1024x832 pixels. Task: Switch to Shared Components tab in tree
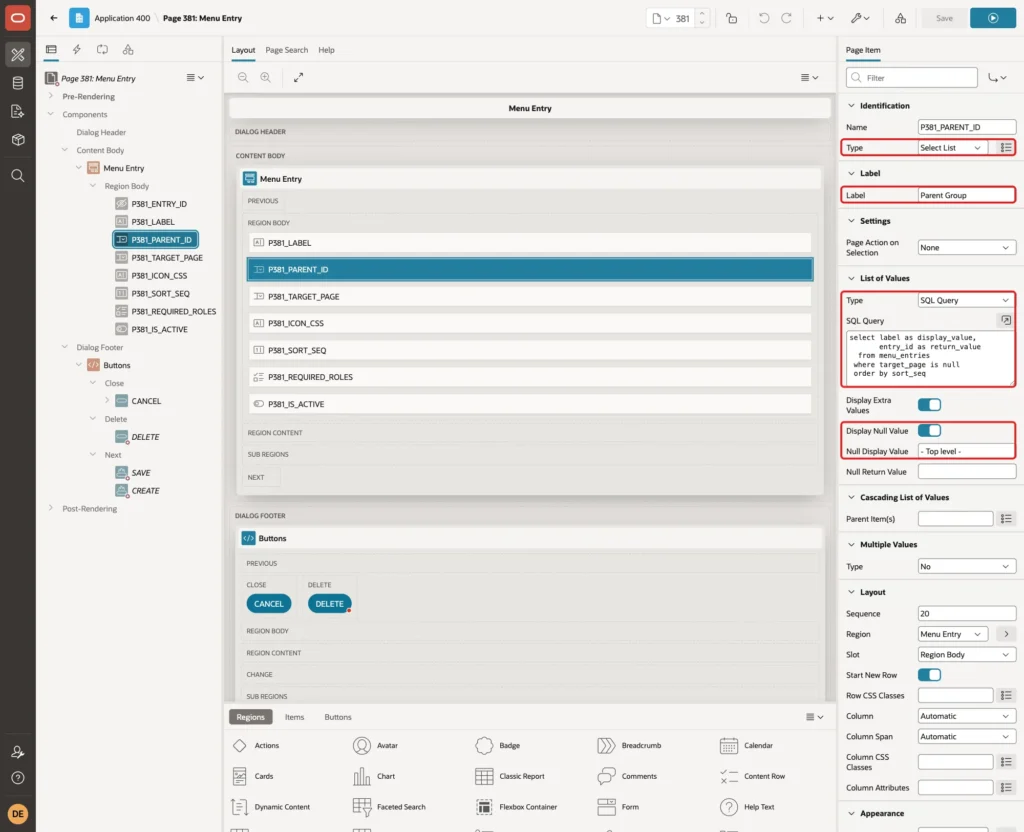point(128,50)
